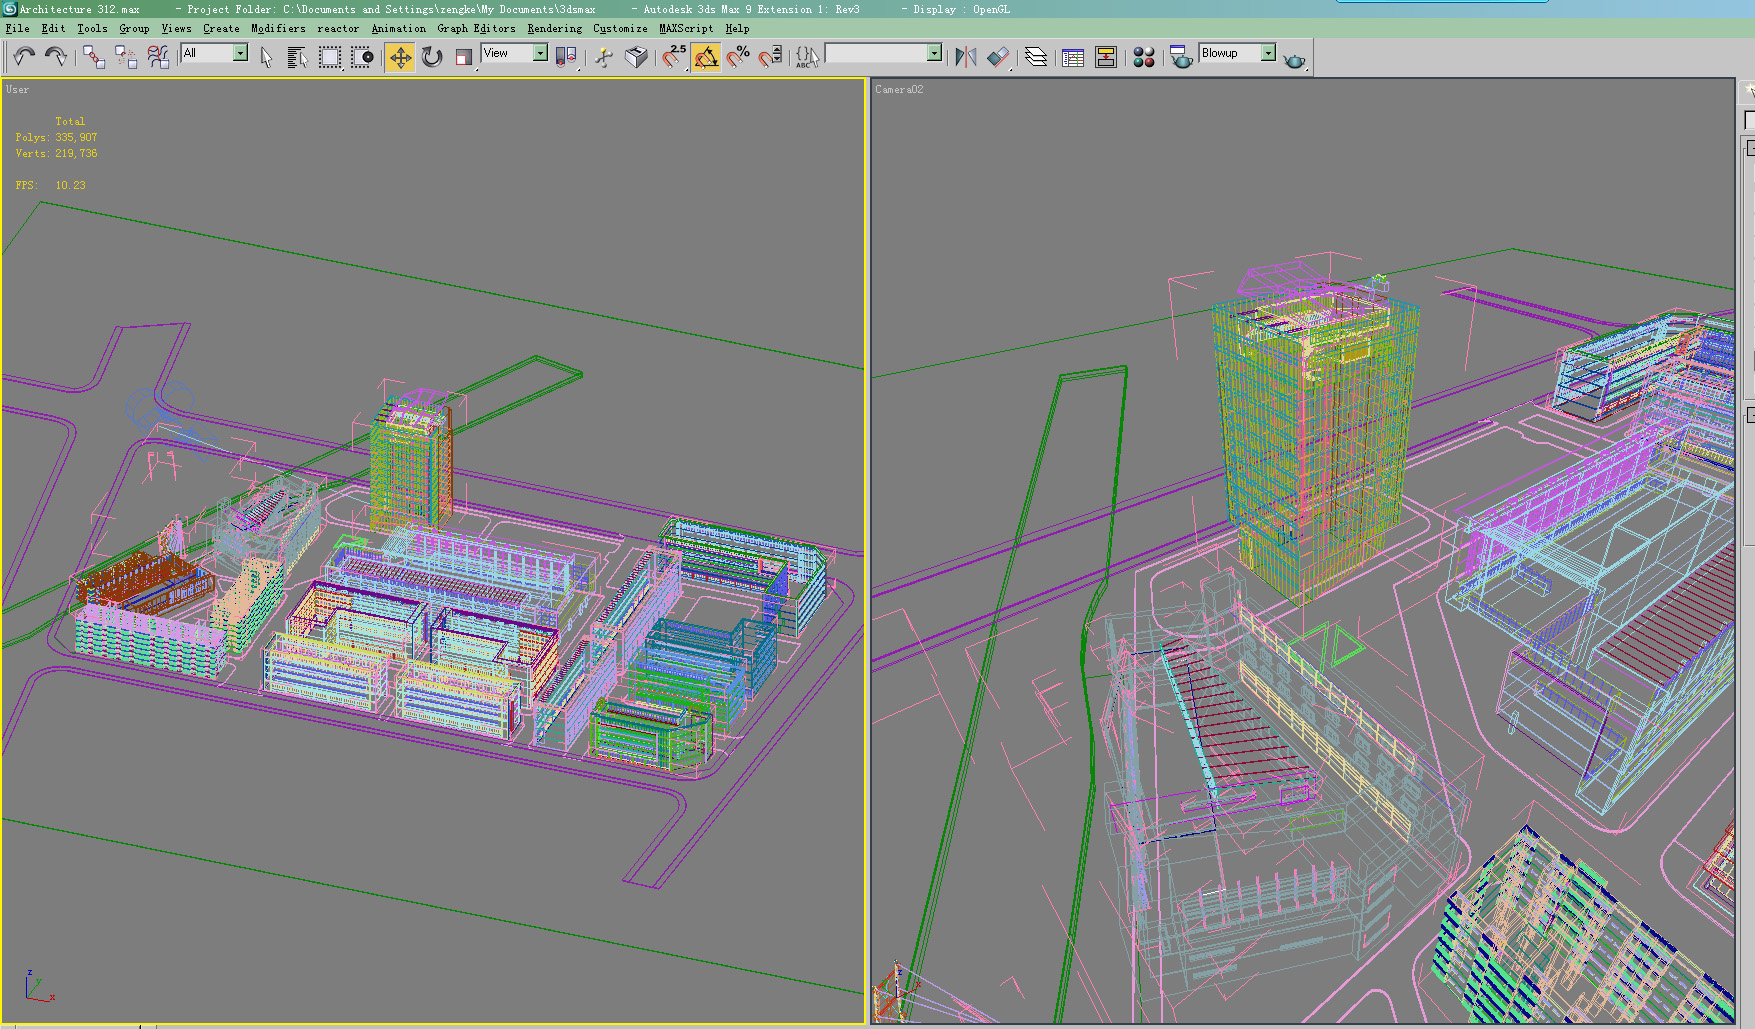Open the Material Editor

[1144, 57]
